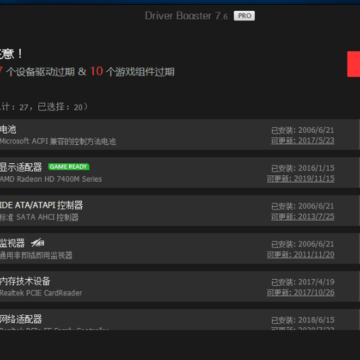Click 已安装: 2006/6/21 in the IDE ATA/ATAPI row
This screenshot has width=360, height=360.
[303, 206]
